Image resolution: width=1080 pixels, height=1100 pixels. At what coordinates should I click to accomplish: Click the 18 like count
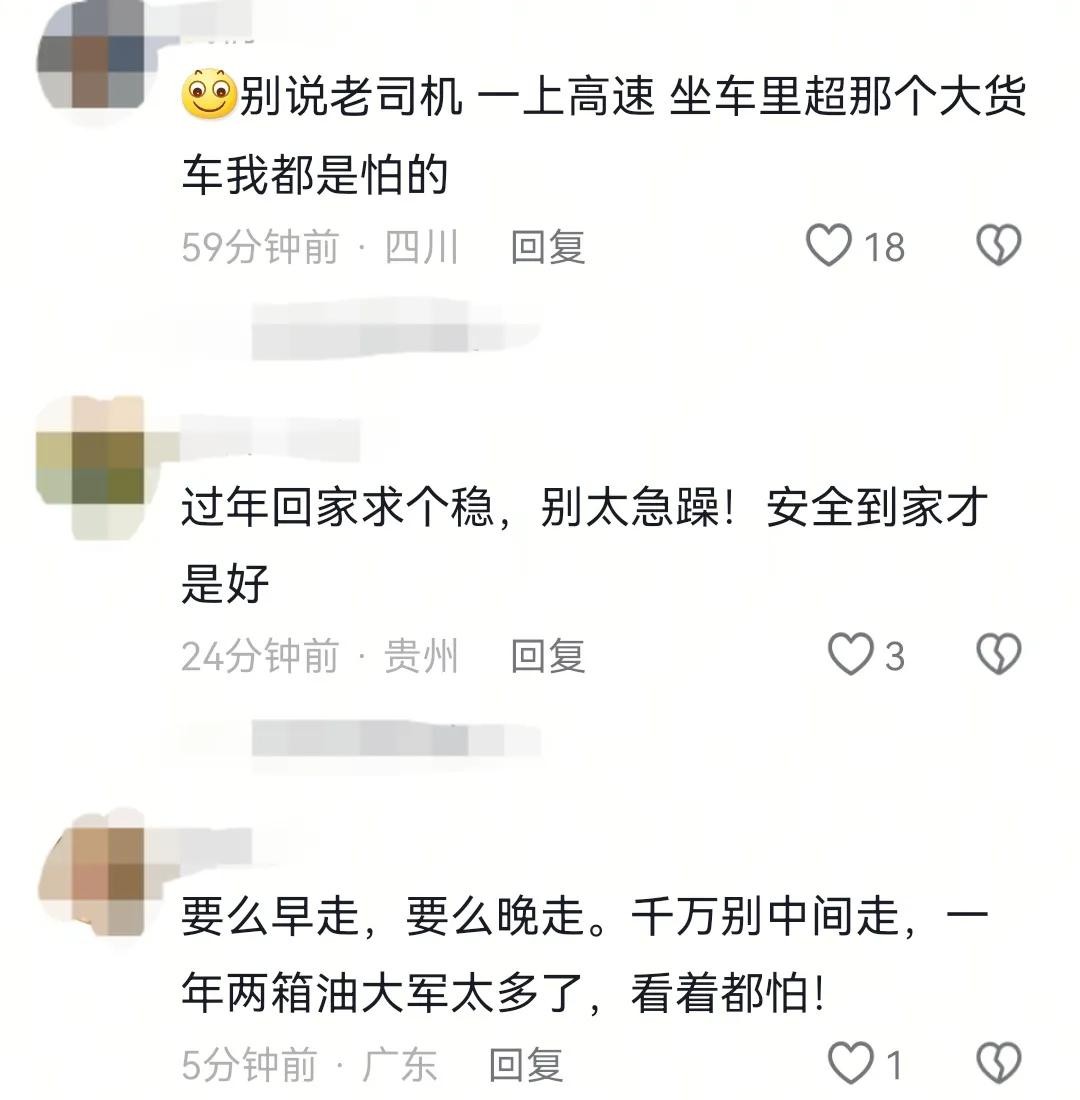click(x=884, y=247)
